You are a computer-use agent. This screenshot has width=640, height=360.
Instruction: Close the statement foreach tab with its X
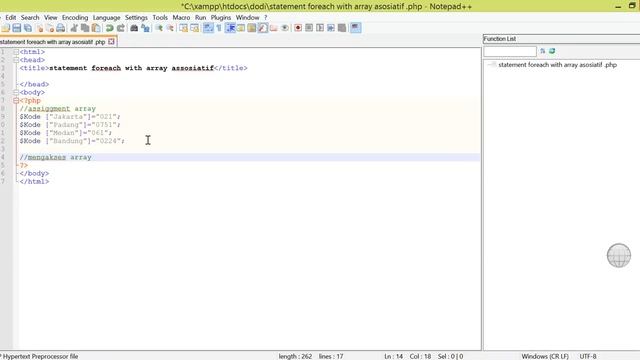[x=111, y=42]
